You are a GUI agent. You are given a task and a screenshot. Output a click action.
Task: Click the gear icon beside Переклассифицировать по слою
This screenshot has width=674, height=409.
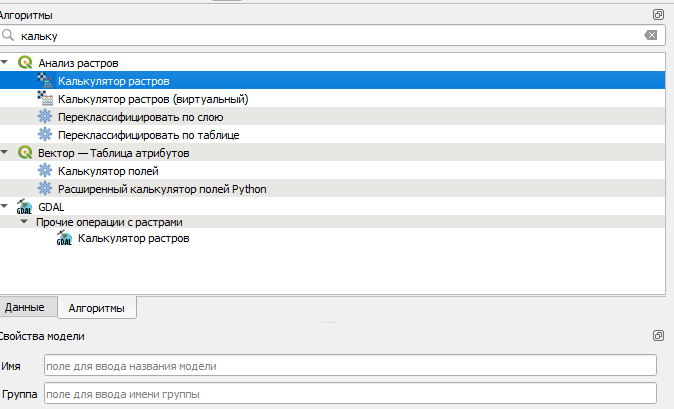(45, 116)
